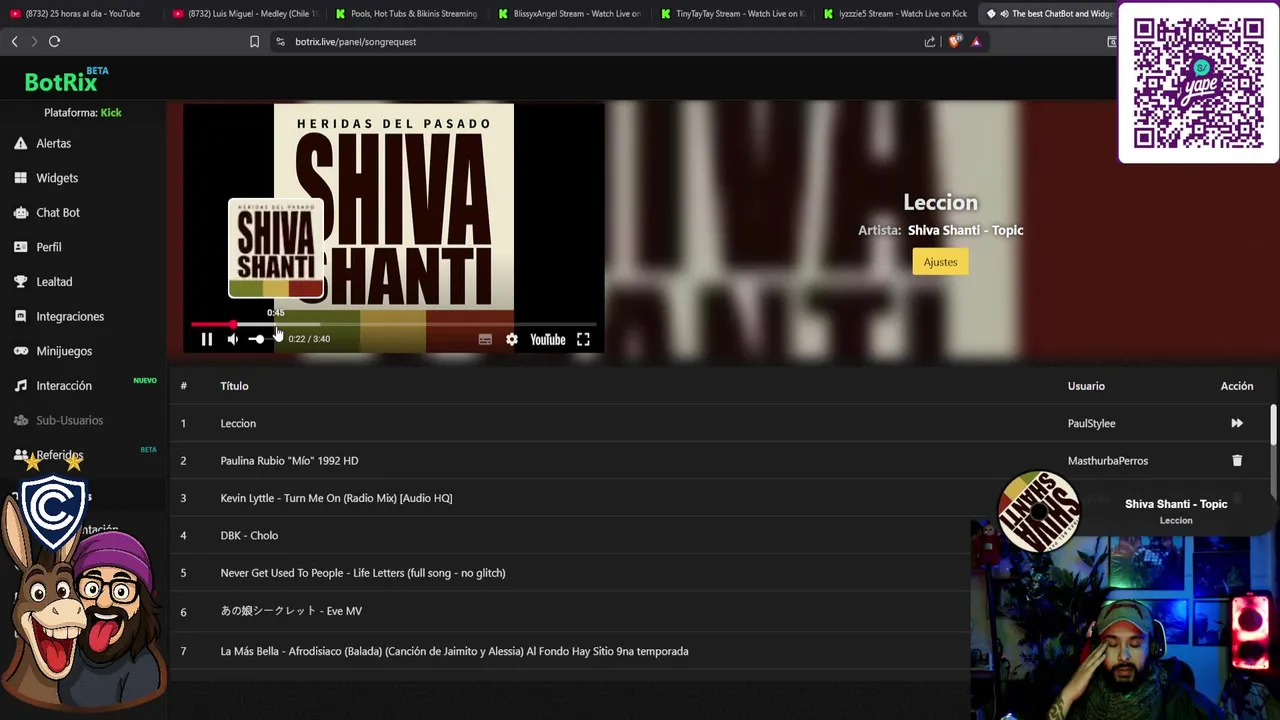The image size is (1280, 720).
Task: Adjust the video volume slider
Action: [262, 339]
